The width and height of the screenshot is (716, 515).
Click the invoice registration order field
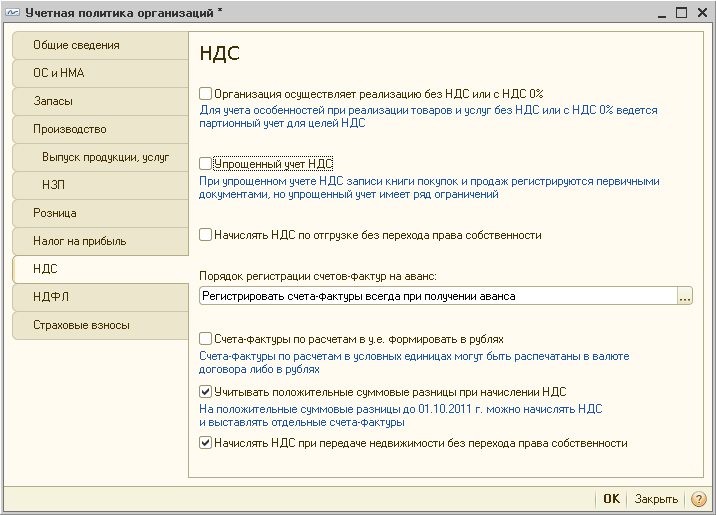437,296
